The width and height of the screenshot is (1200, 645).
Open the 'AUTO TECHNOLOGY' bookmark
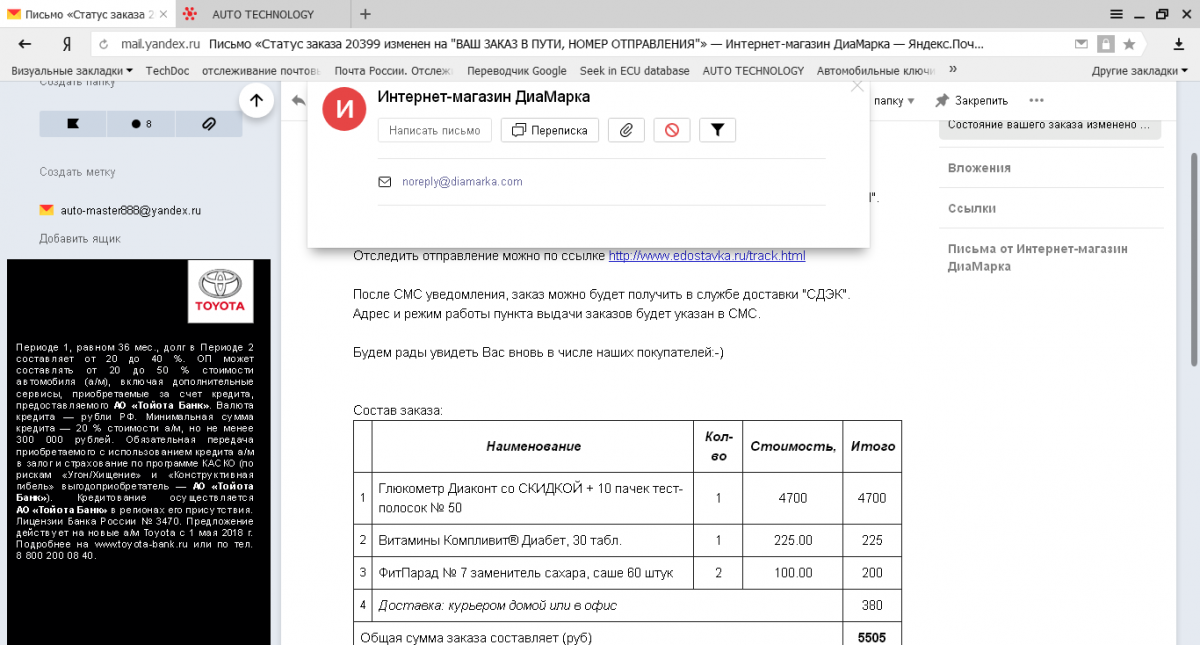753,71
